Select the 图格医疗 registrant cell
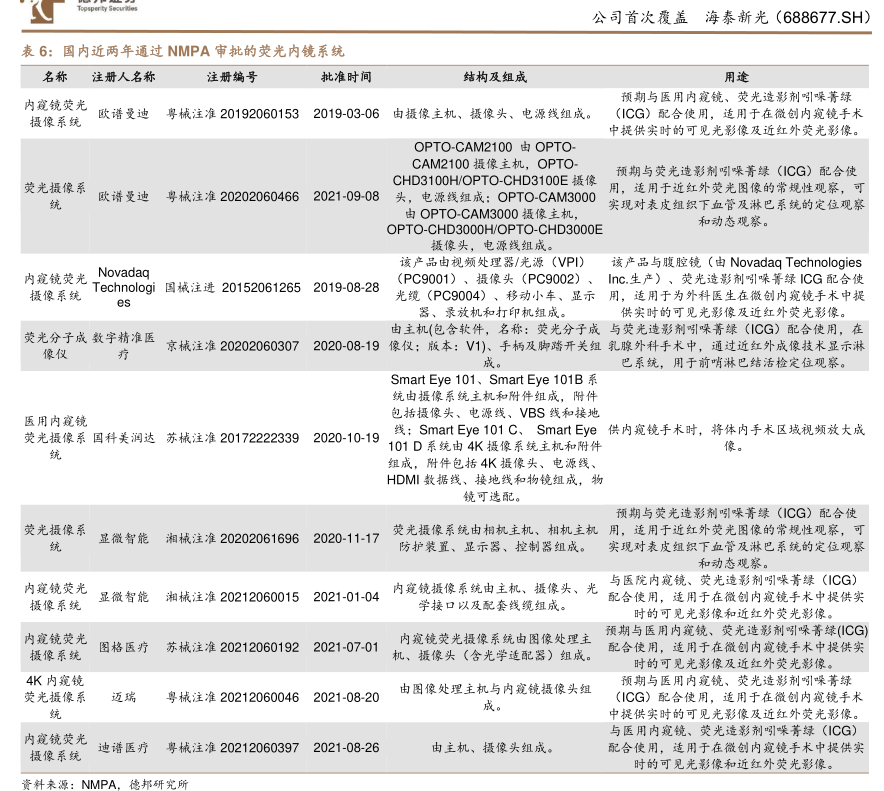 coord(123,647)
